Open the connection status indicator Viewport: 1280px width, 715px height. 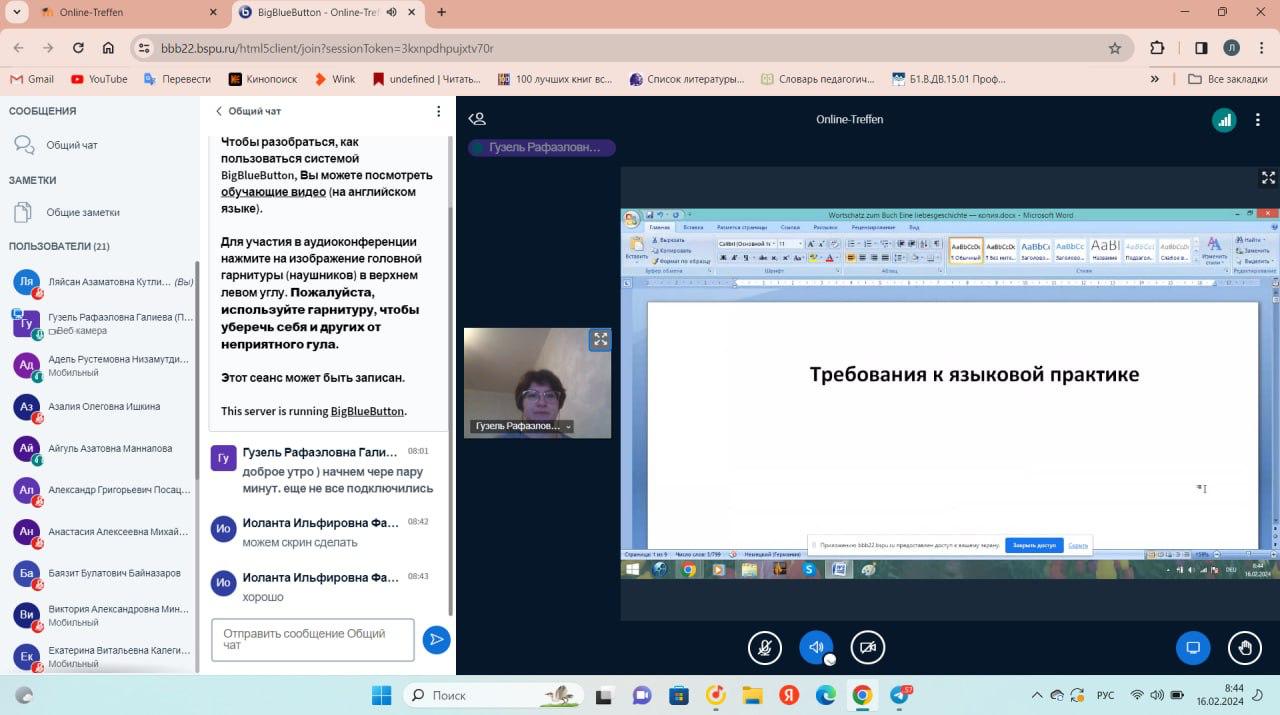1224,120
